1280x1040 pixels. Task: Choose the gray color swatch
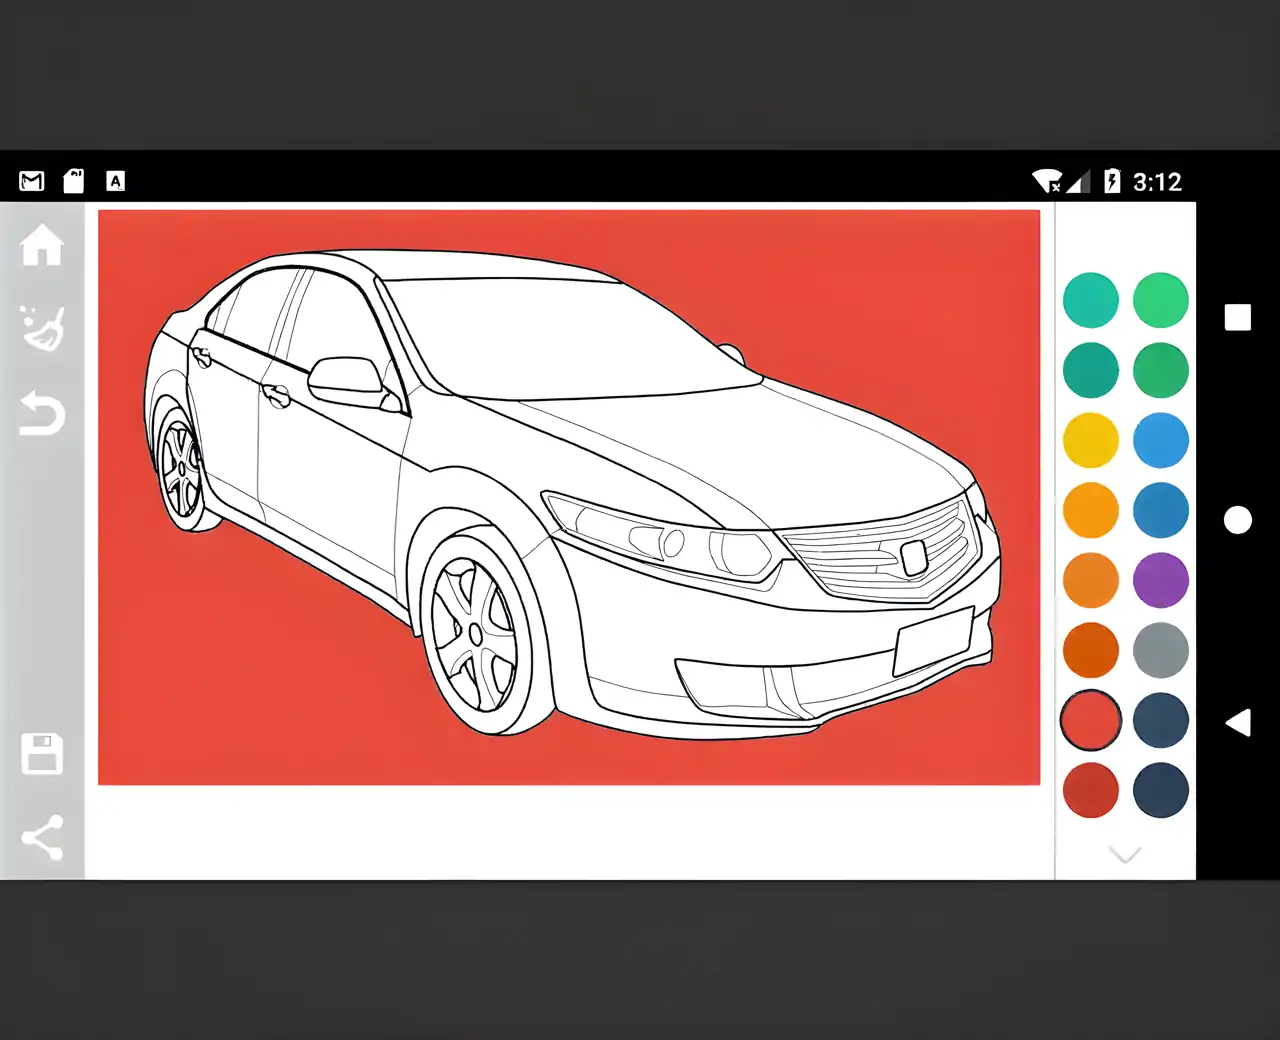click(x=1160, y=650)
